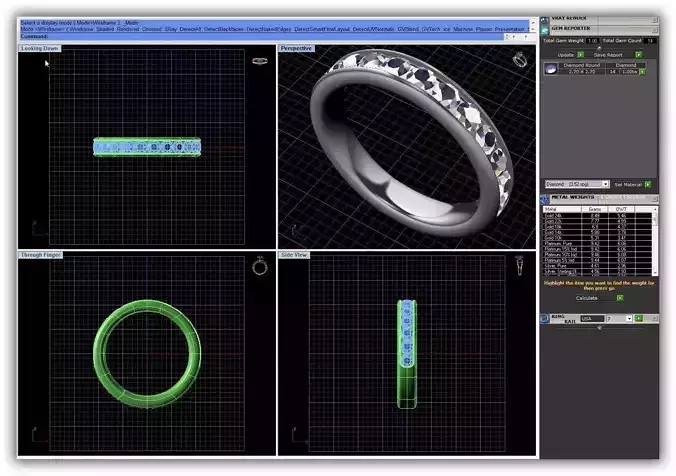The width and height of the screenshot is (676, 476).
Task: Click the green arrow in Diamond Round gem row
Action: 642,72
